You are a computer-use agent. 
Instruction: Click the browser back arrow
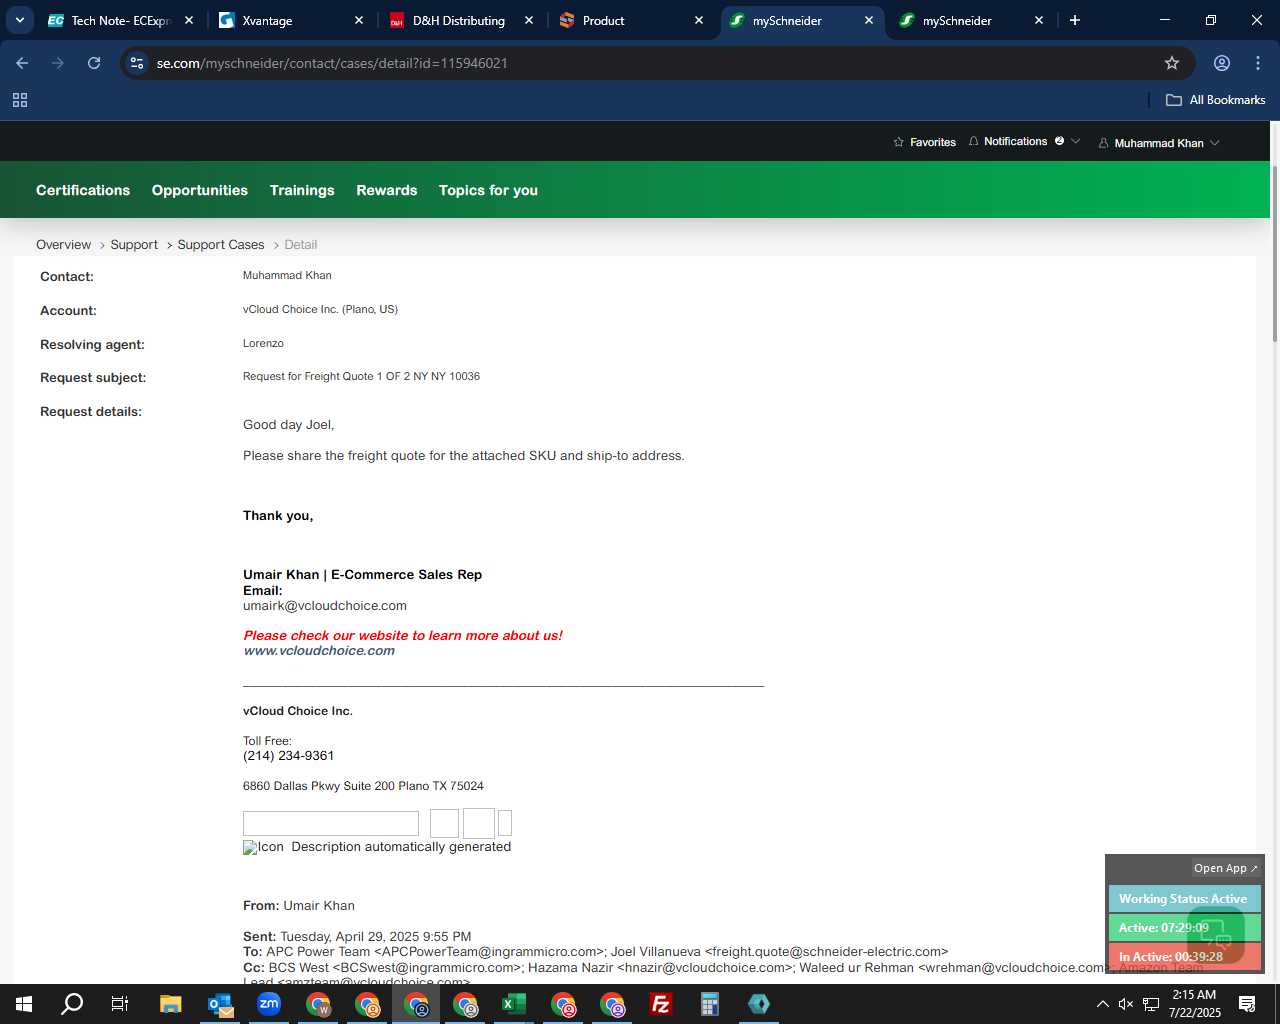(x=22, y=63)
